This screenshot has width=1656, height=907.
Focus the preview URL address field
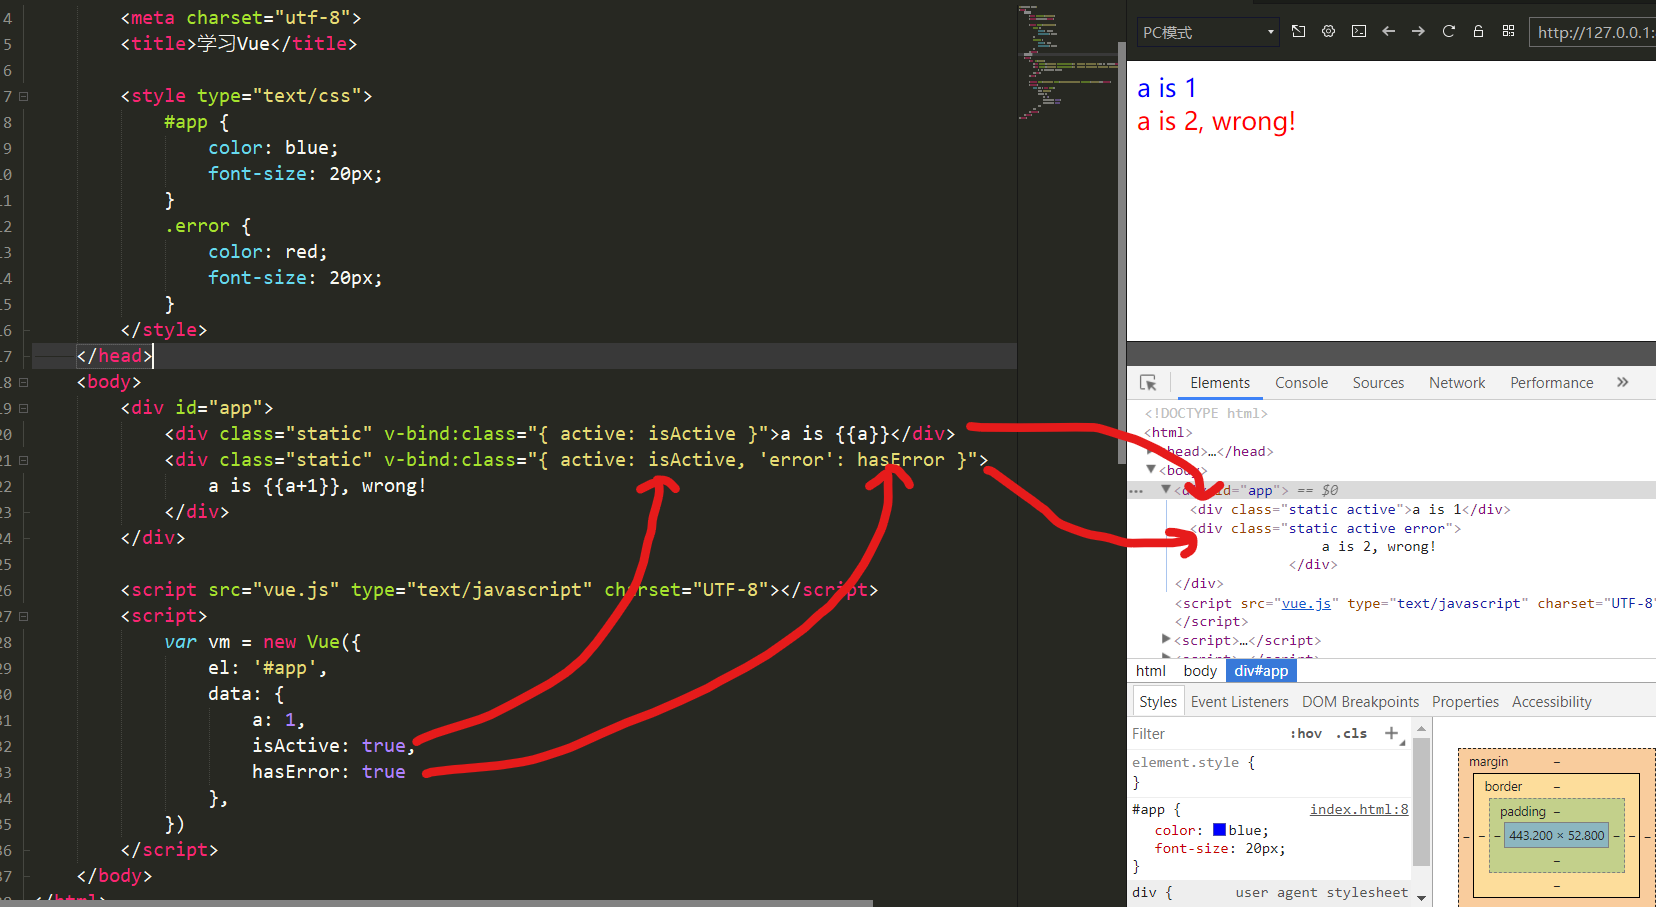pos(1592,32)
